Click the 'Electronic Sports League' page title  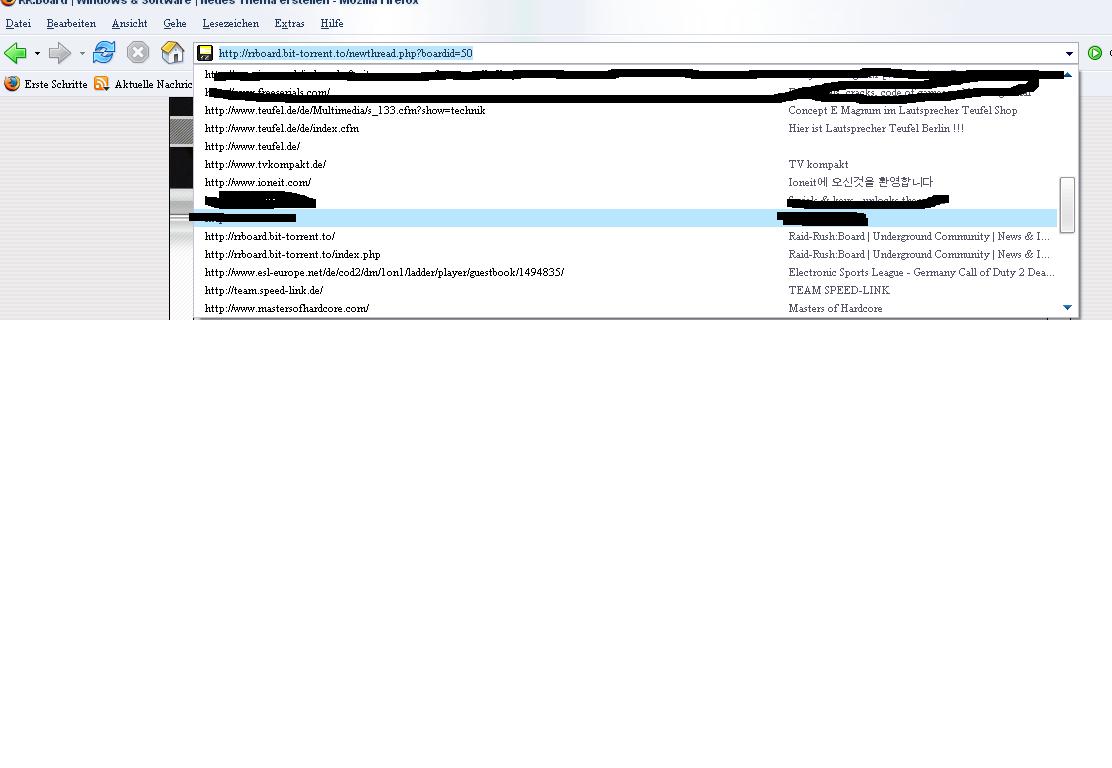(x=921, y=272)
